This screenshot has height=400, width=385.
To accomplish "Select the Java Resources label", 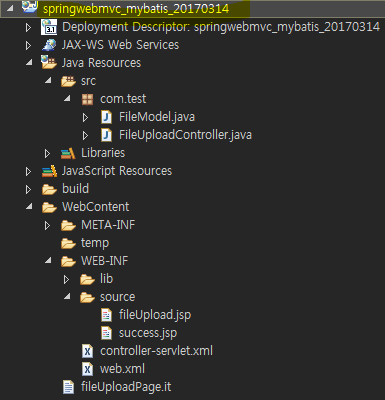I will click(x=101, y=63).
